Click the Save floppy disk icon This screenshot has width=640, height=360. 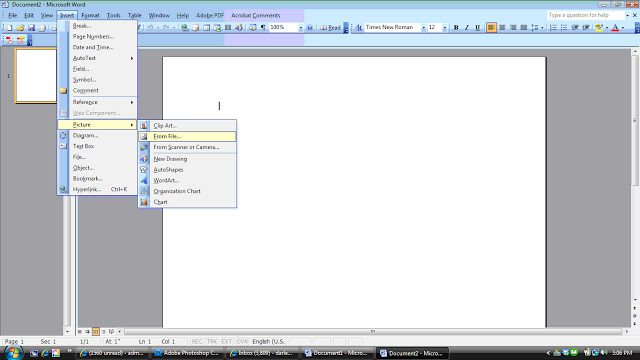31,28
